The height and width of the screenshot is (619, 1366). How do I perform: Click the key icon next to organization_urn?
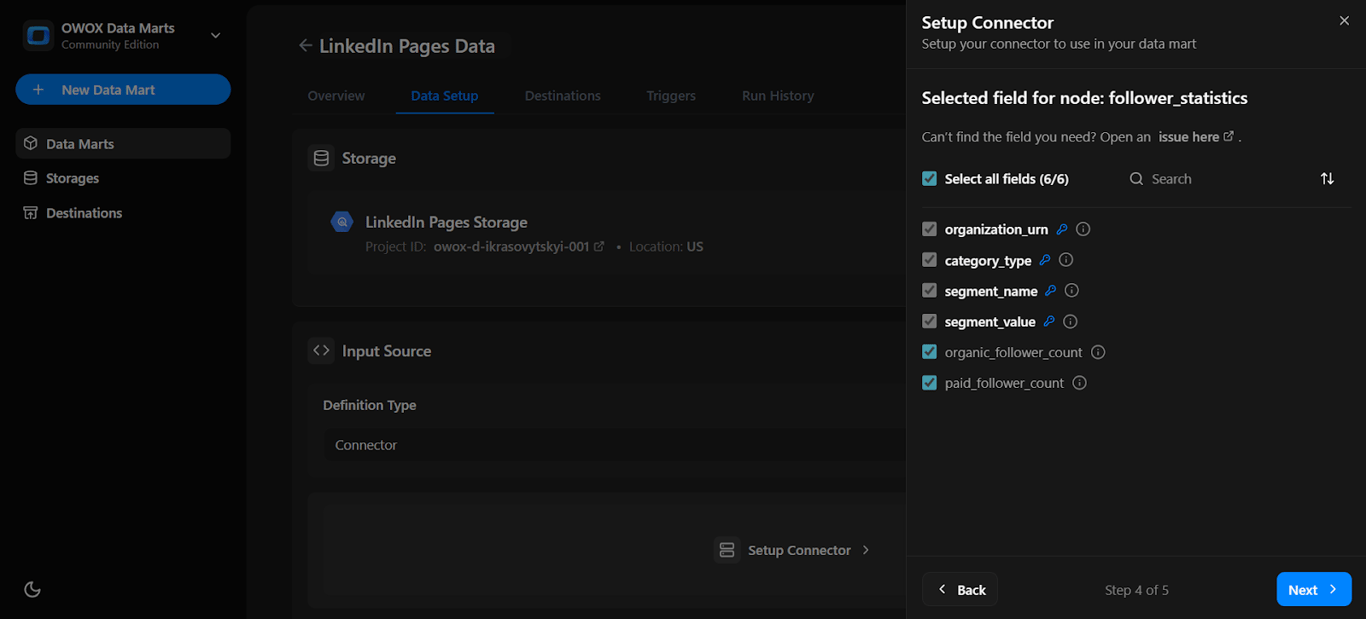click(x=1062, y=229)
